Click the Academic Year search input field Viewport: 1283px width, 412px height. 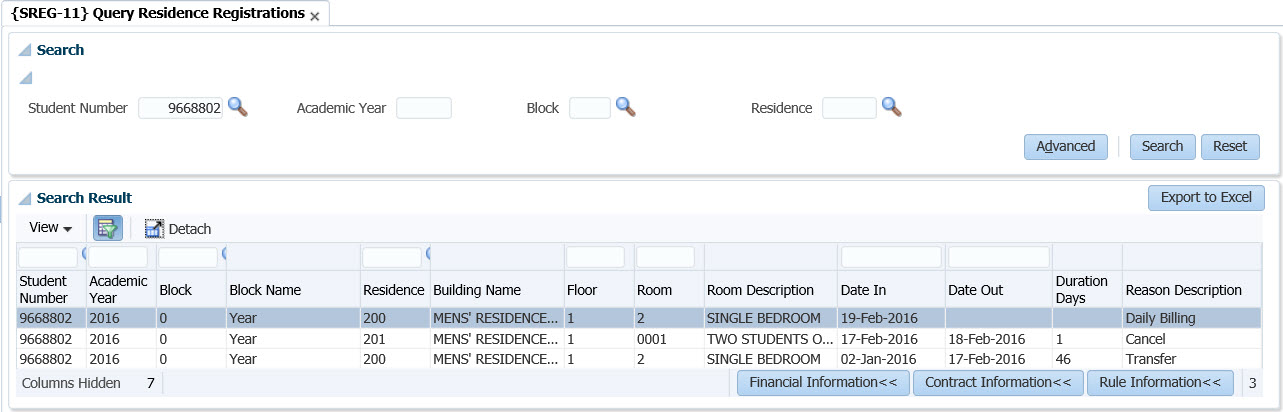point(424,108)
